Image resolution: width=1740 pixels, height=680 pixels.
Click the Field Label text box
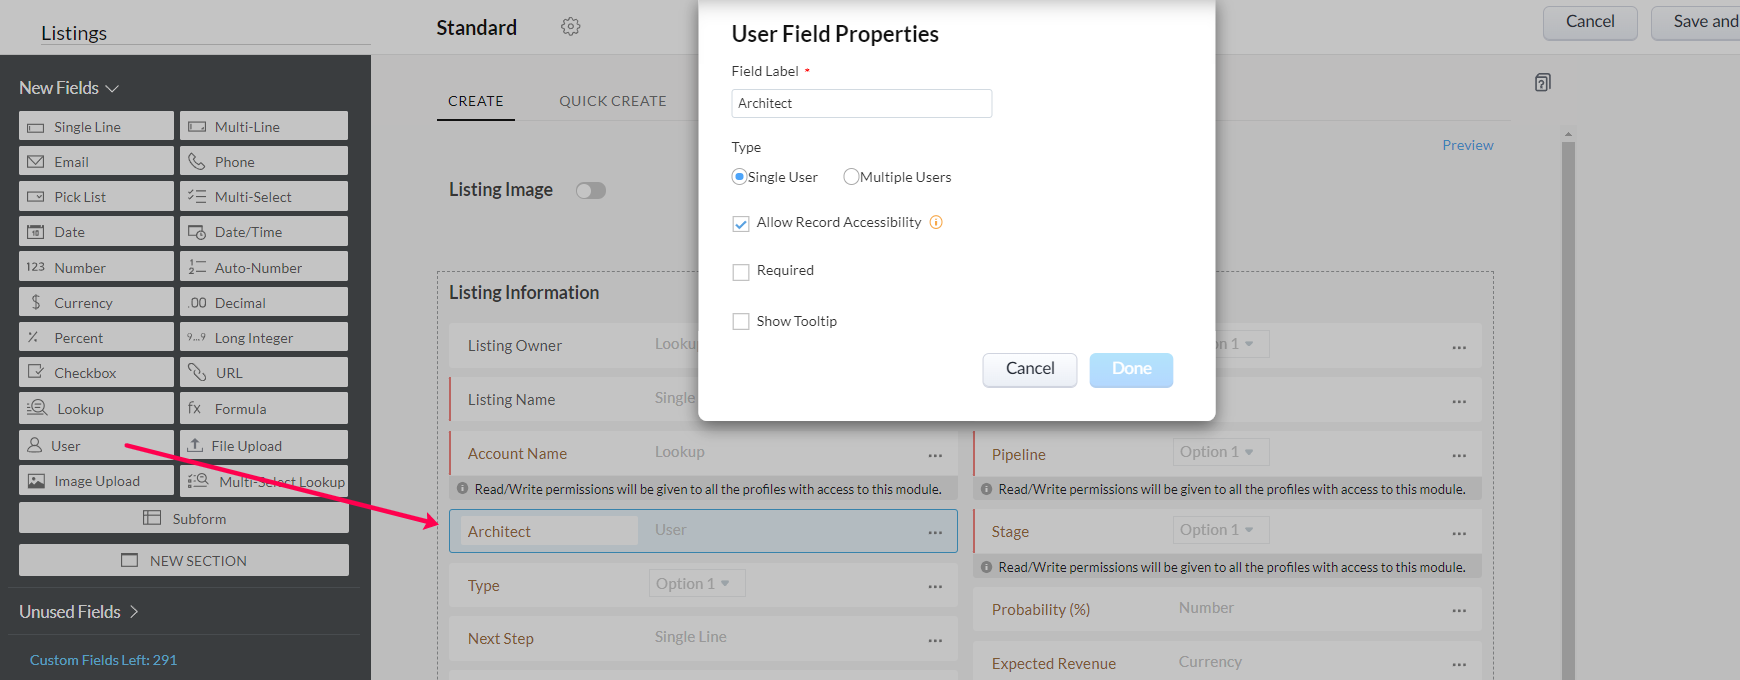pyautogui.click(x=861, y=104)
